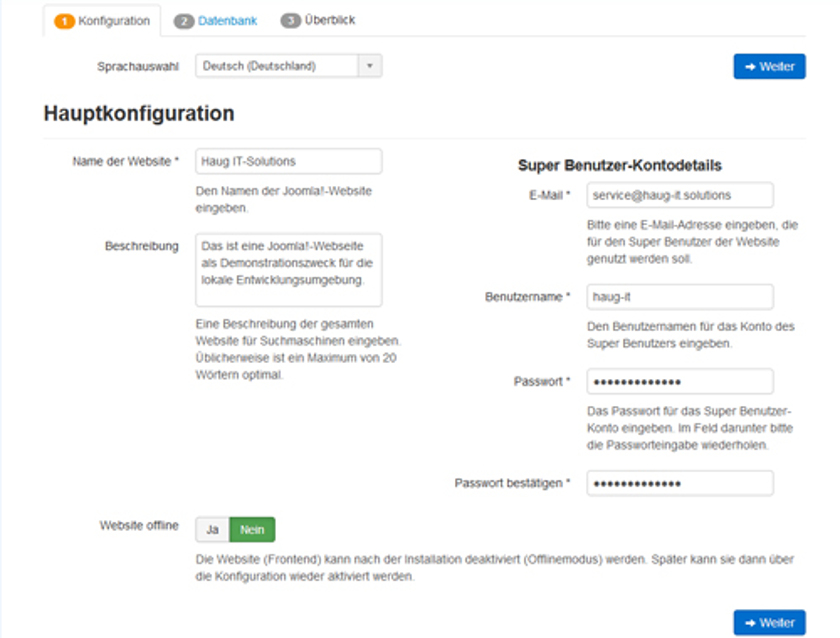
Task: Focus the Name der Website field
Action: [x=289, y=161]
